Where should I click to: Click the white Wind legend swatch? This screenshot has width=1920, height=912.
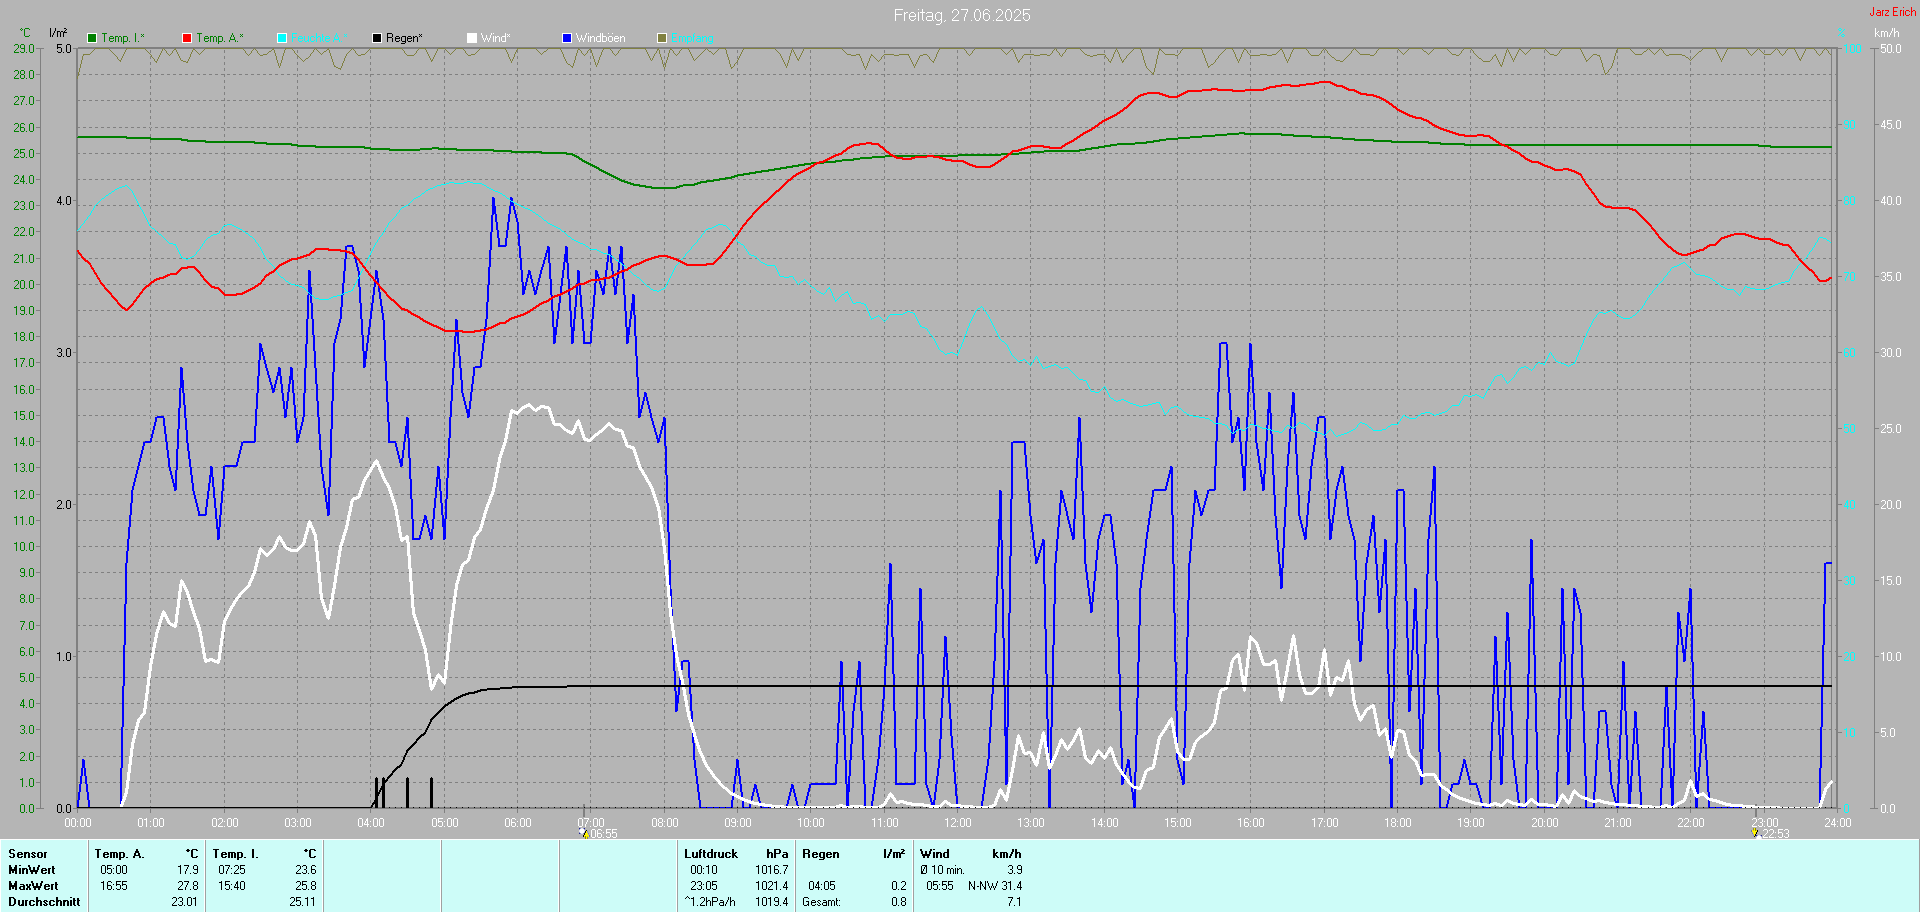click(472, 38)
